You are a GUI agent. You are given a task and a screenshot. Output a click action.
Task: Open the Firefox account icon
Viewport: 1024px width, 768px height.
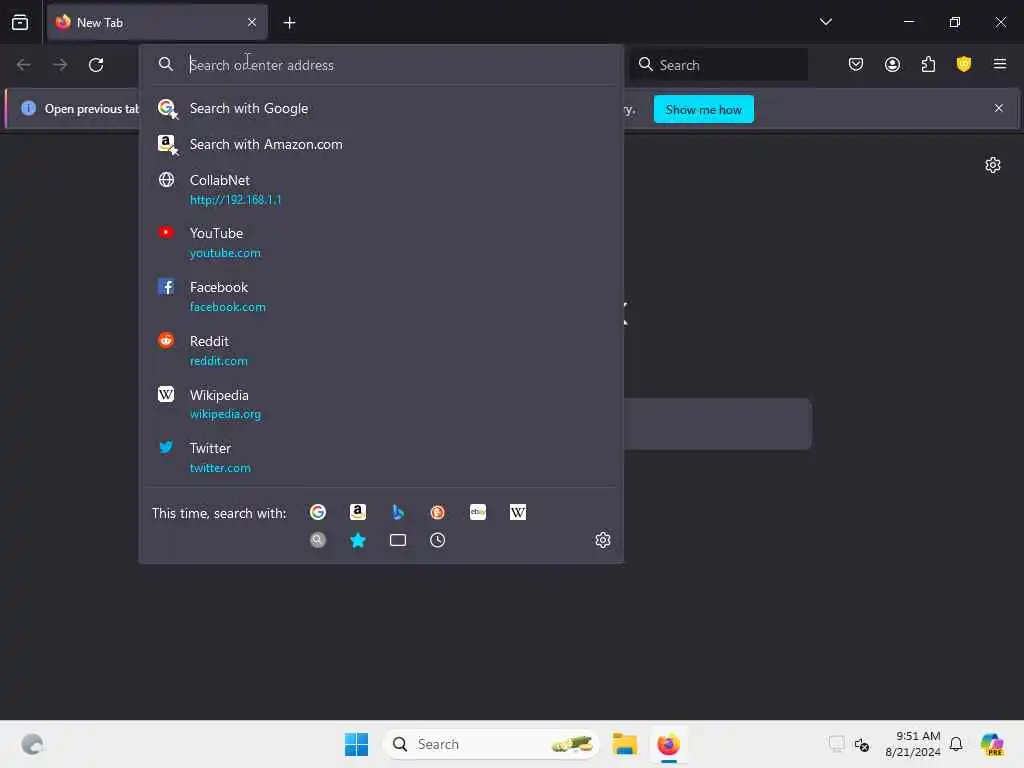[x=892, y=64]
